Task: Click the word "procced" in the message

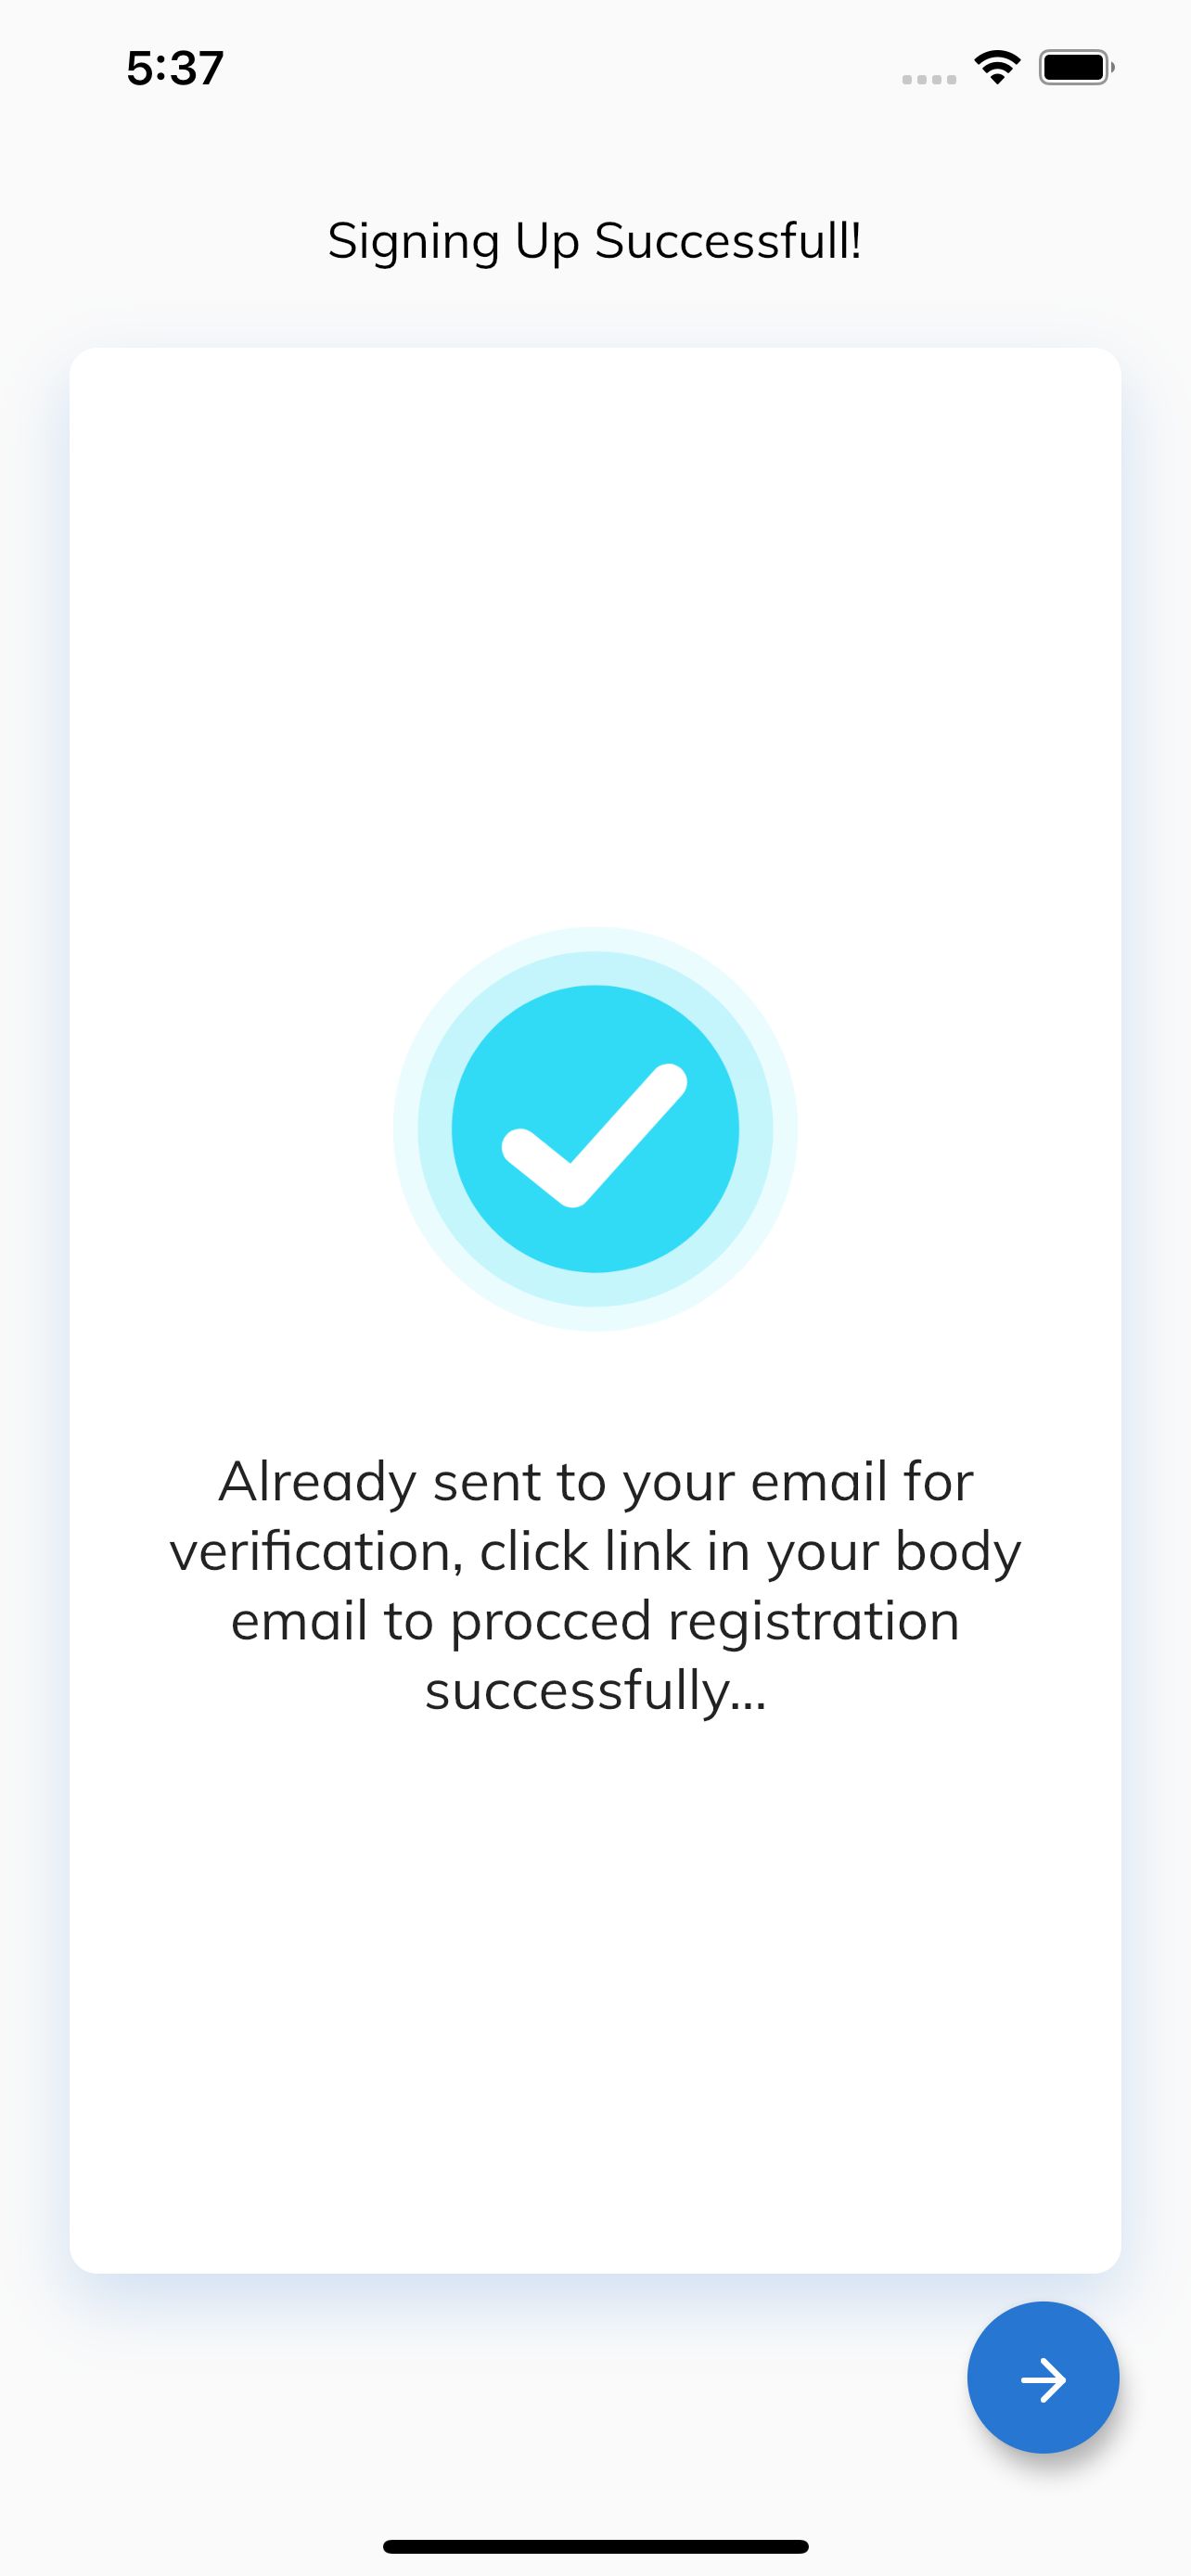Action: click(x=550, y=1622)
